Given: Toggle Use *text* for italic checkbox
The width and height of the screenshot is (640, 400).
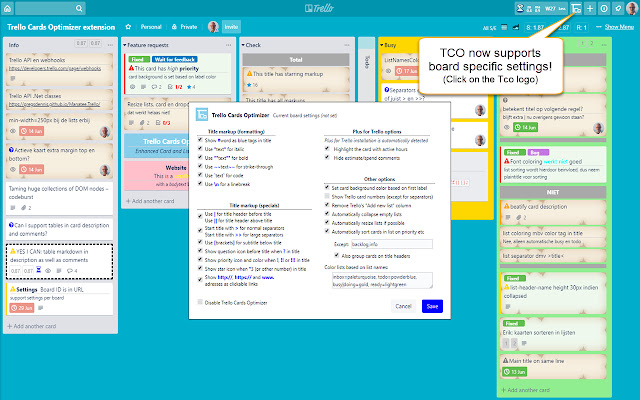Looking at the screenshot, I should coord(200,149).
